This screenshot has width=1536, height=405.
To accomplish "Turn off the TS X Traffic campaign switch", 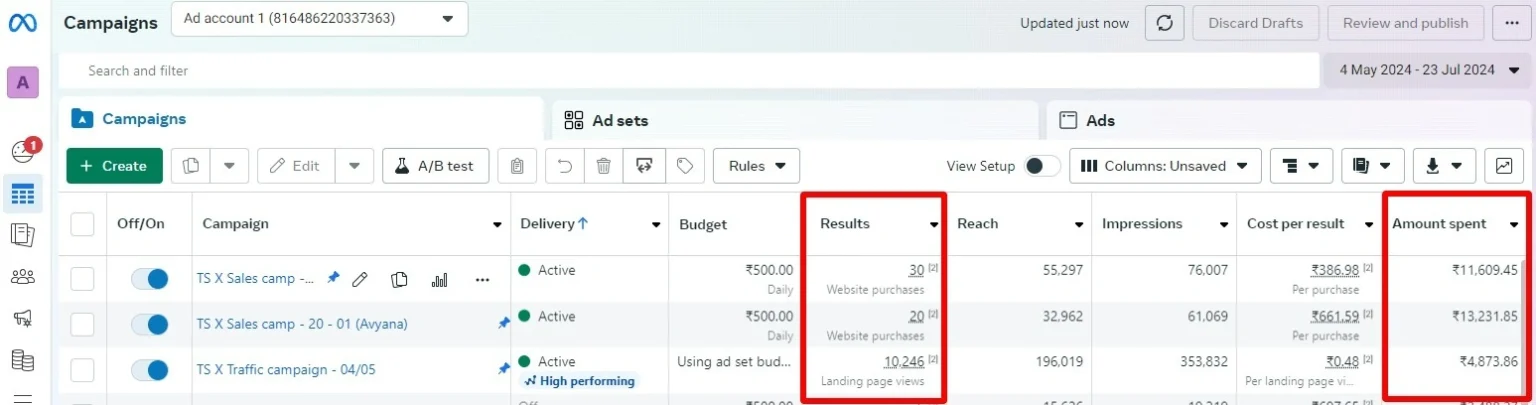I will (150, 370).
